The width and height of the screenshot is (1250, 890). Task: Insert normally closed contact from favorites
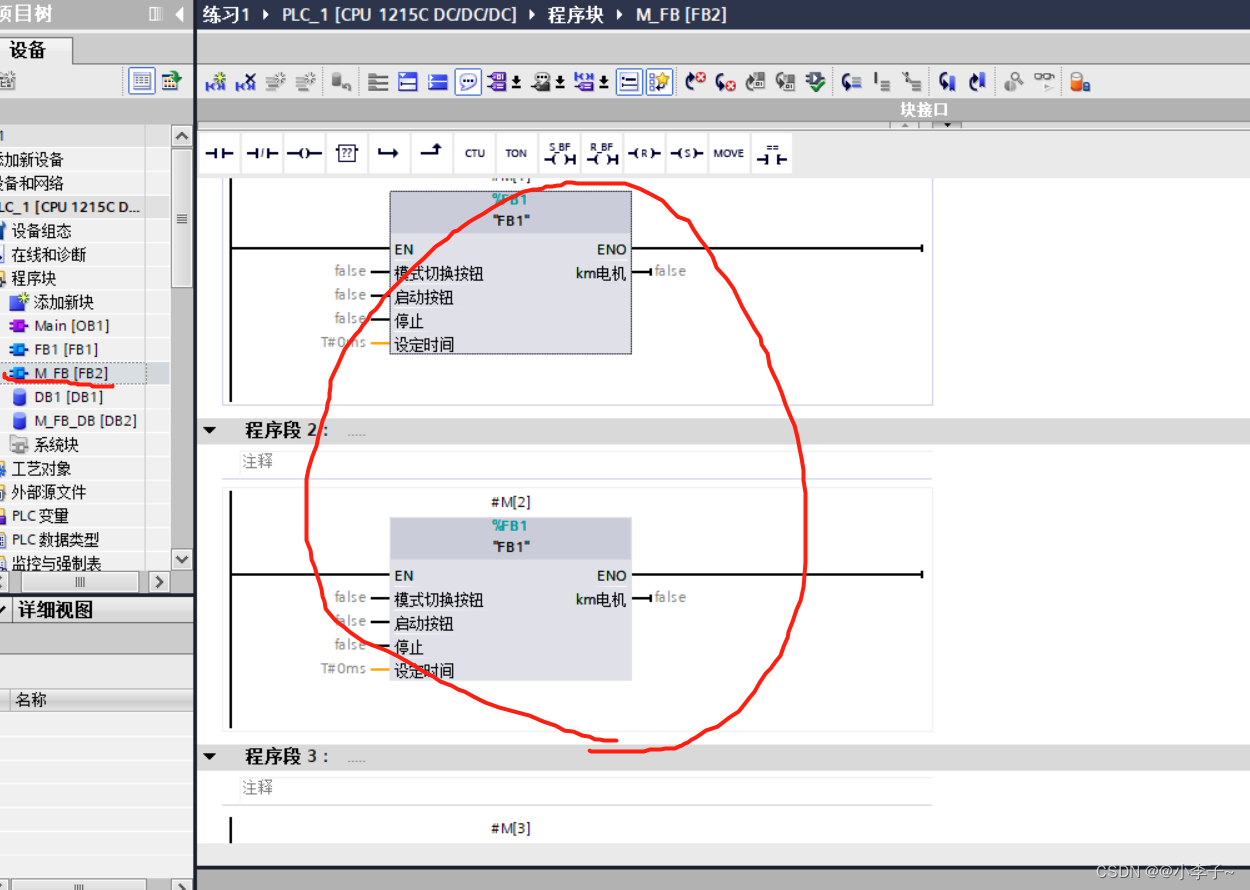click(x=262, y=153)
